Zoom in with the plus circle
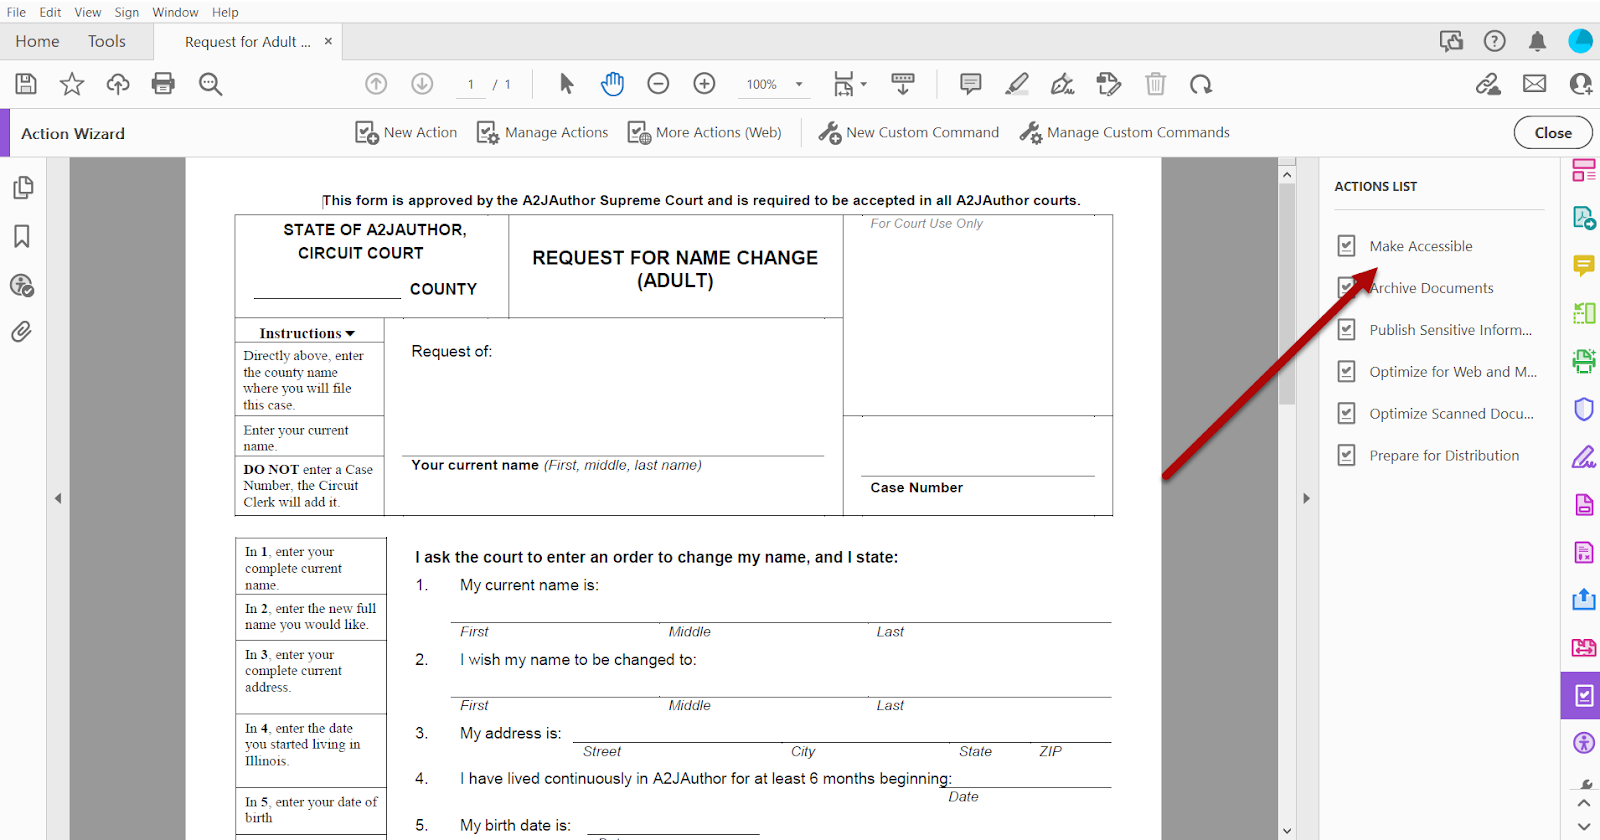The width and height of the screenshot is (1600, 840). tap(704, 84)
